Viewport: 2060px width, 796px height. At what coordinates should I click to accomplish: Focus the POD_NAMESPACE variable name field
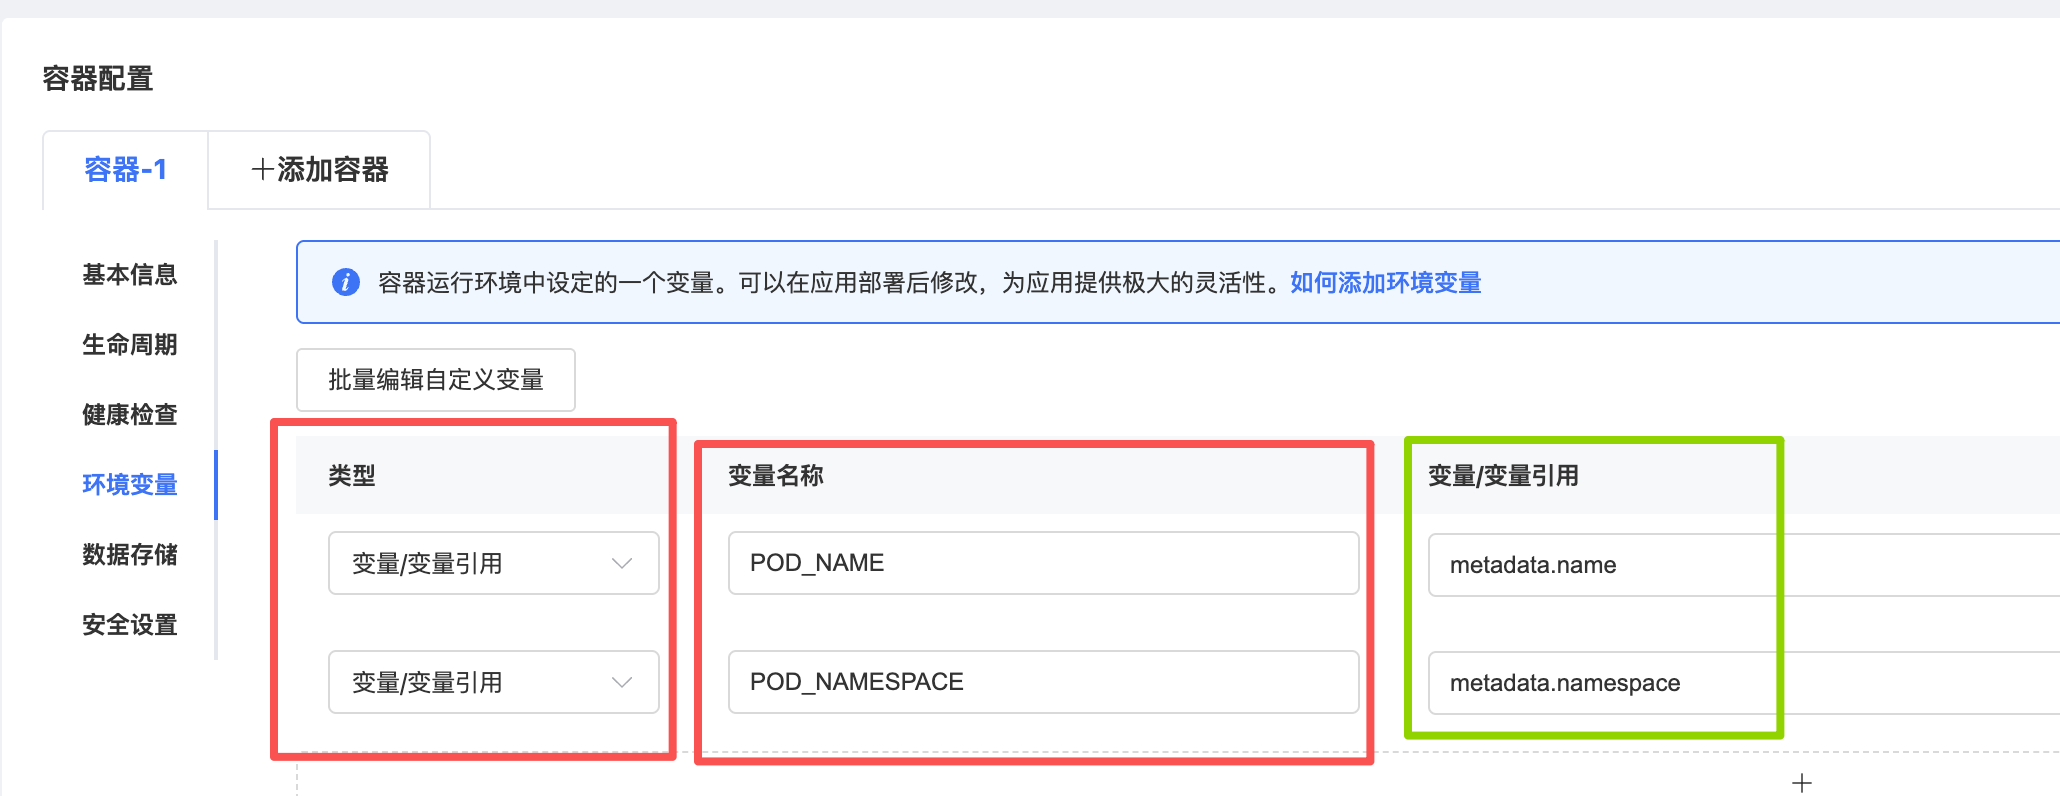(1042, 683)
